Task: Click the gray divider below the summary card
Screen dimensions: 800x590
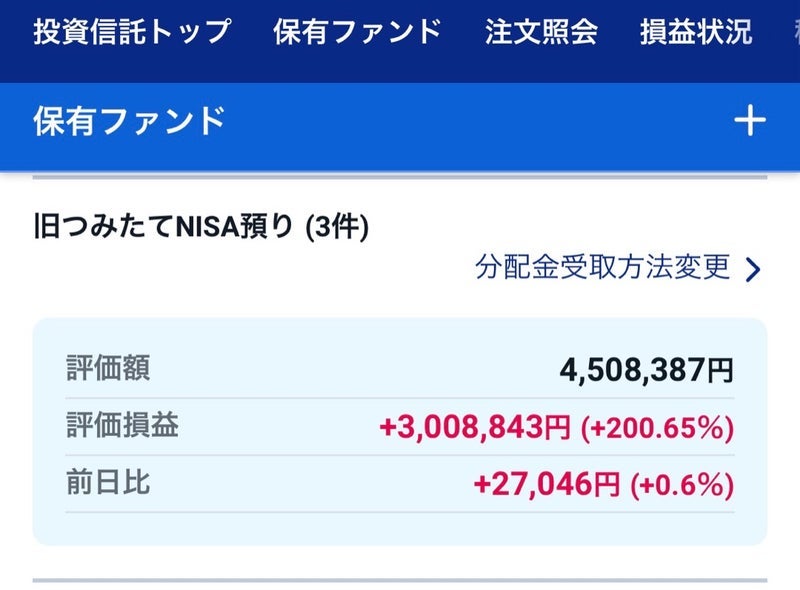Action: [x=400, y=580]
